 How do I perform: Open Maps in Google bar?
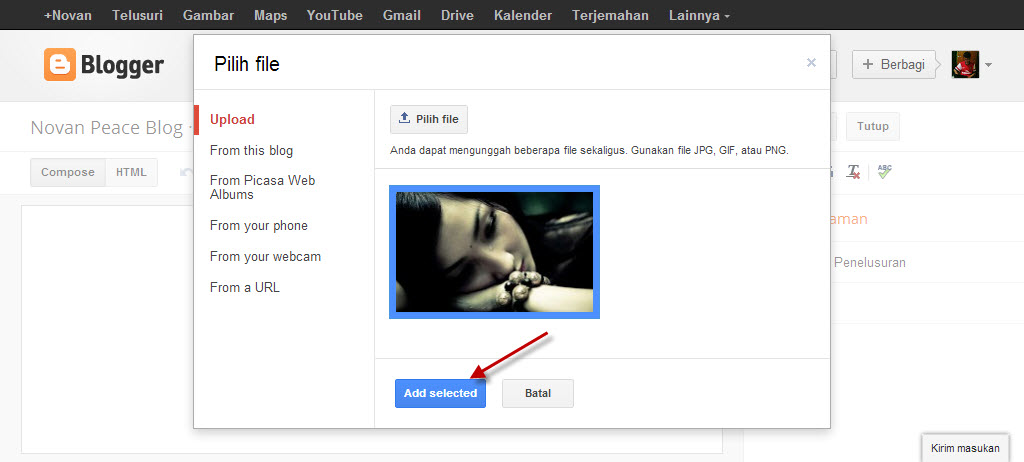270,15
